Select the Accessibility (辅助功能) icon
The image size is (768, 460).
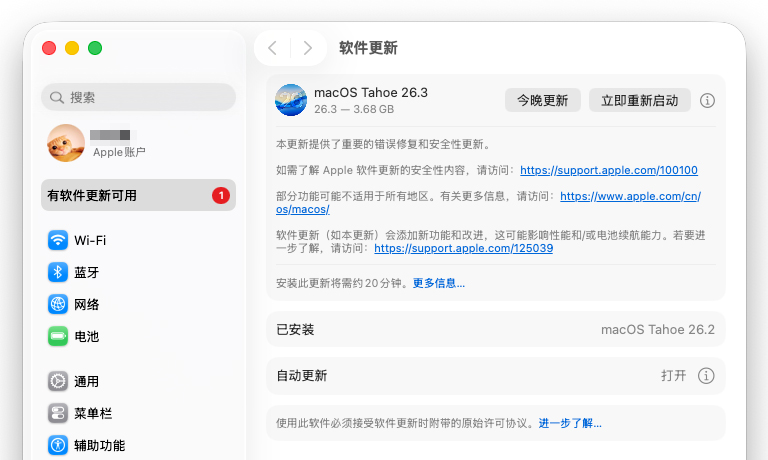pos(58,445)
